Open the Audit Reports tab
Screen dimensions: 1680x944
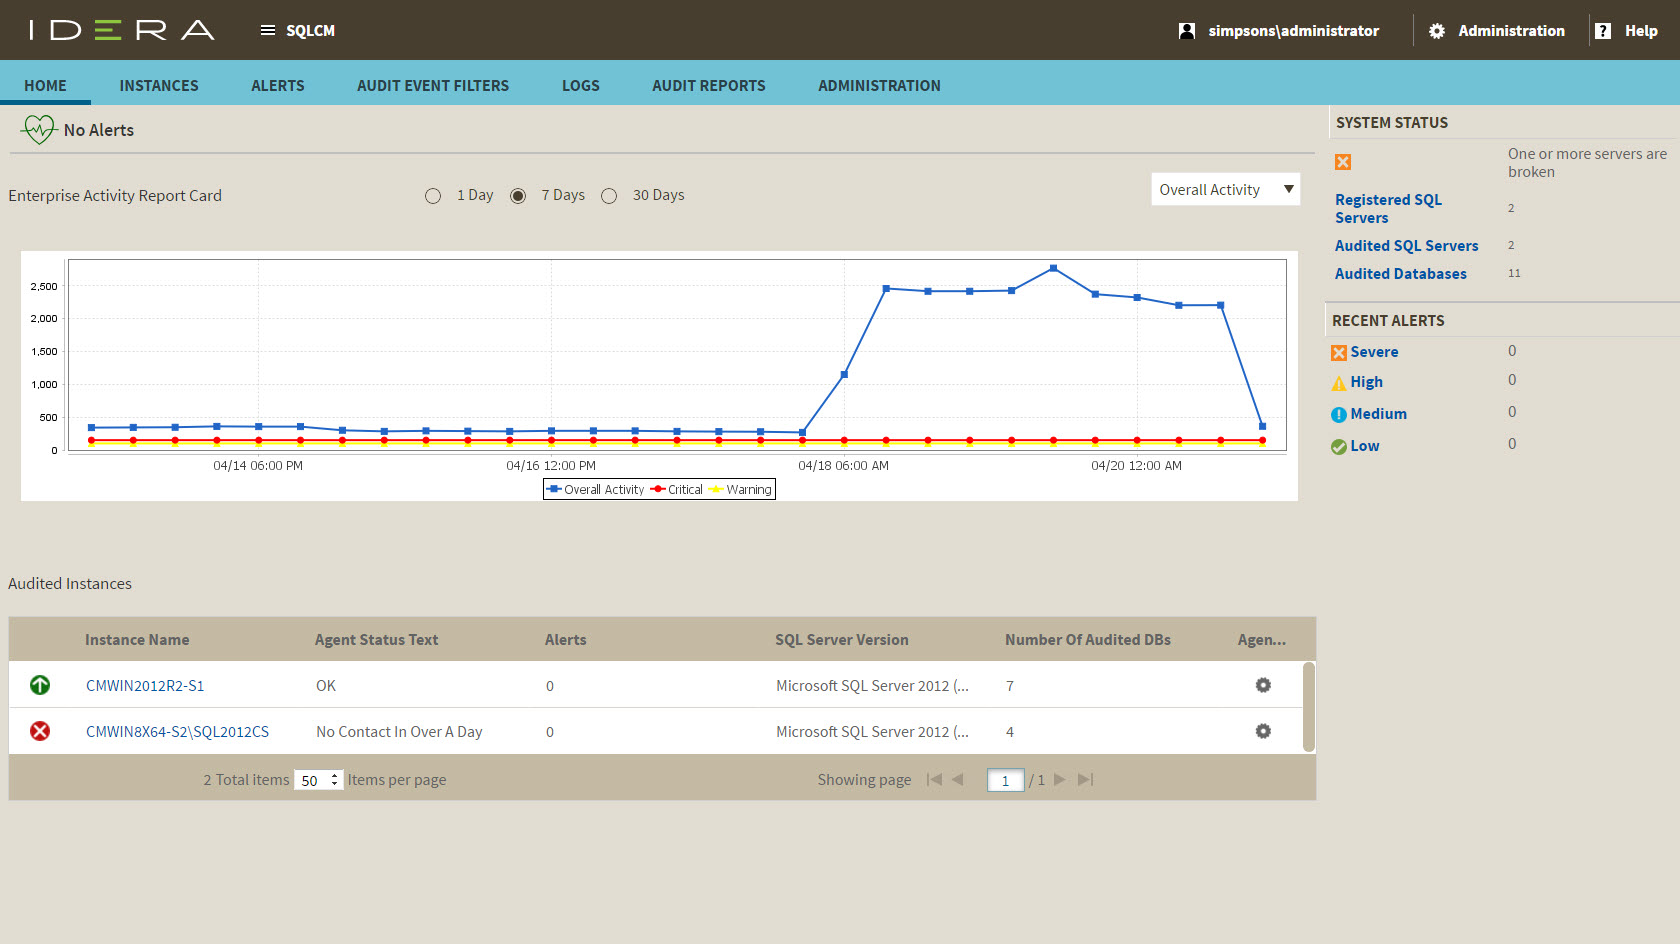point(708,86)
